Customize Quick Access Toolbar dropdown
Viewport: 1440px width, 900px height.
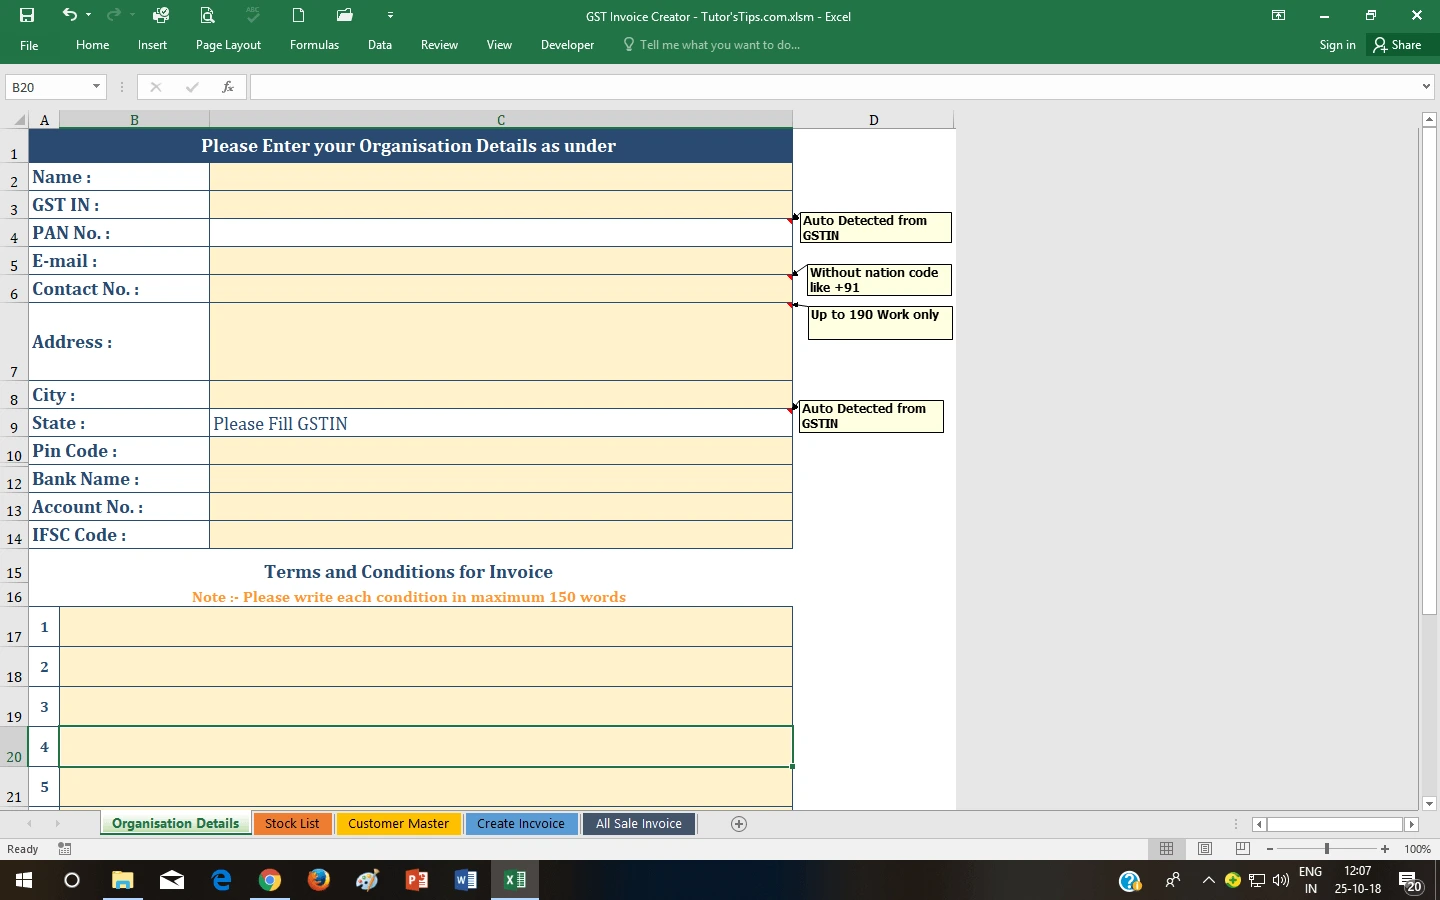[390, 15]
